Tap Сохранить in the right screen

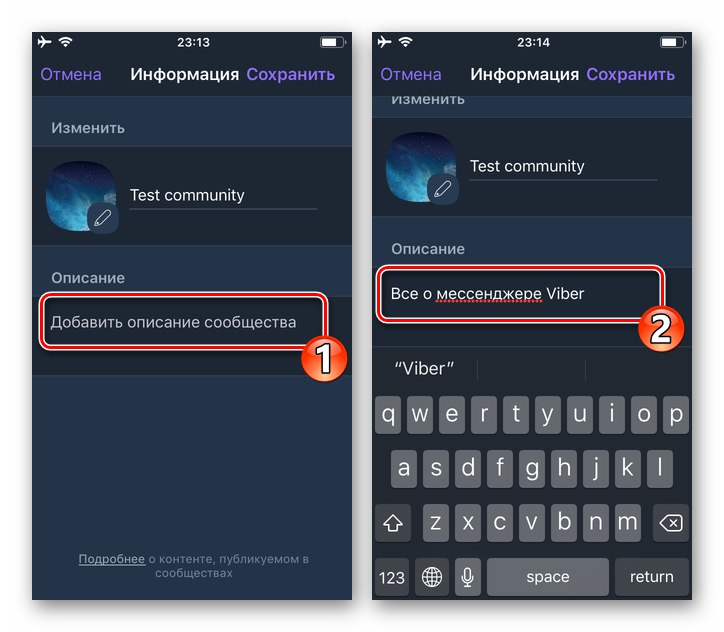pos(631,74)
